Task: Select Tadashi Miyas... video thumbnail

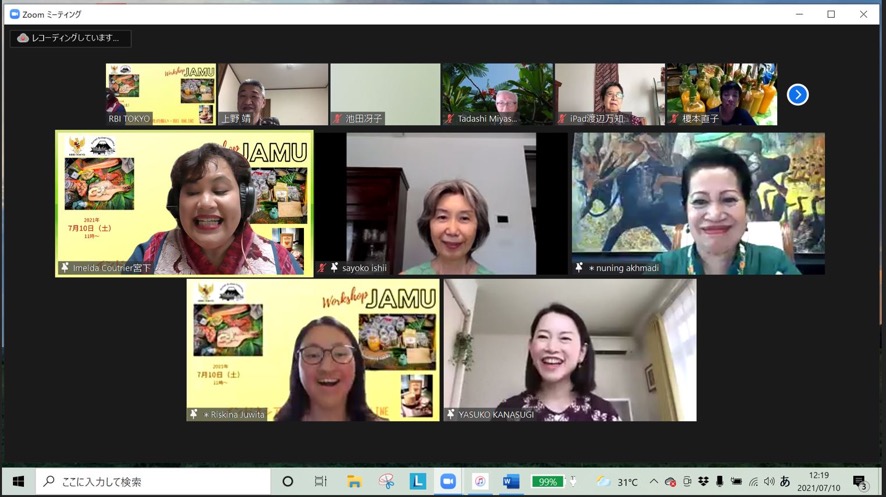Action: (497, 94)
